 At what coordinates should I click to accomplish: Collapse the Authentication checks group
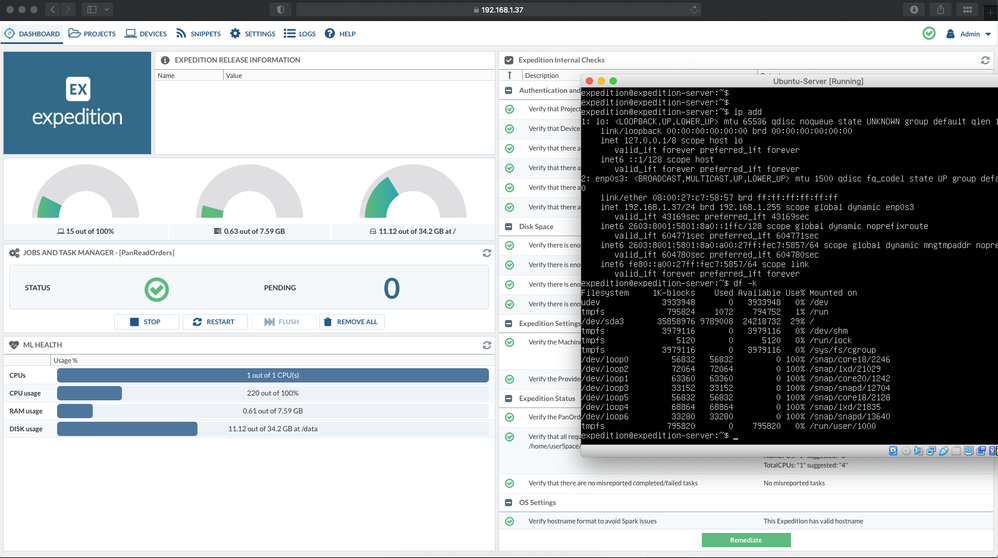(x=509, y=90)
